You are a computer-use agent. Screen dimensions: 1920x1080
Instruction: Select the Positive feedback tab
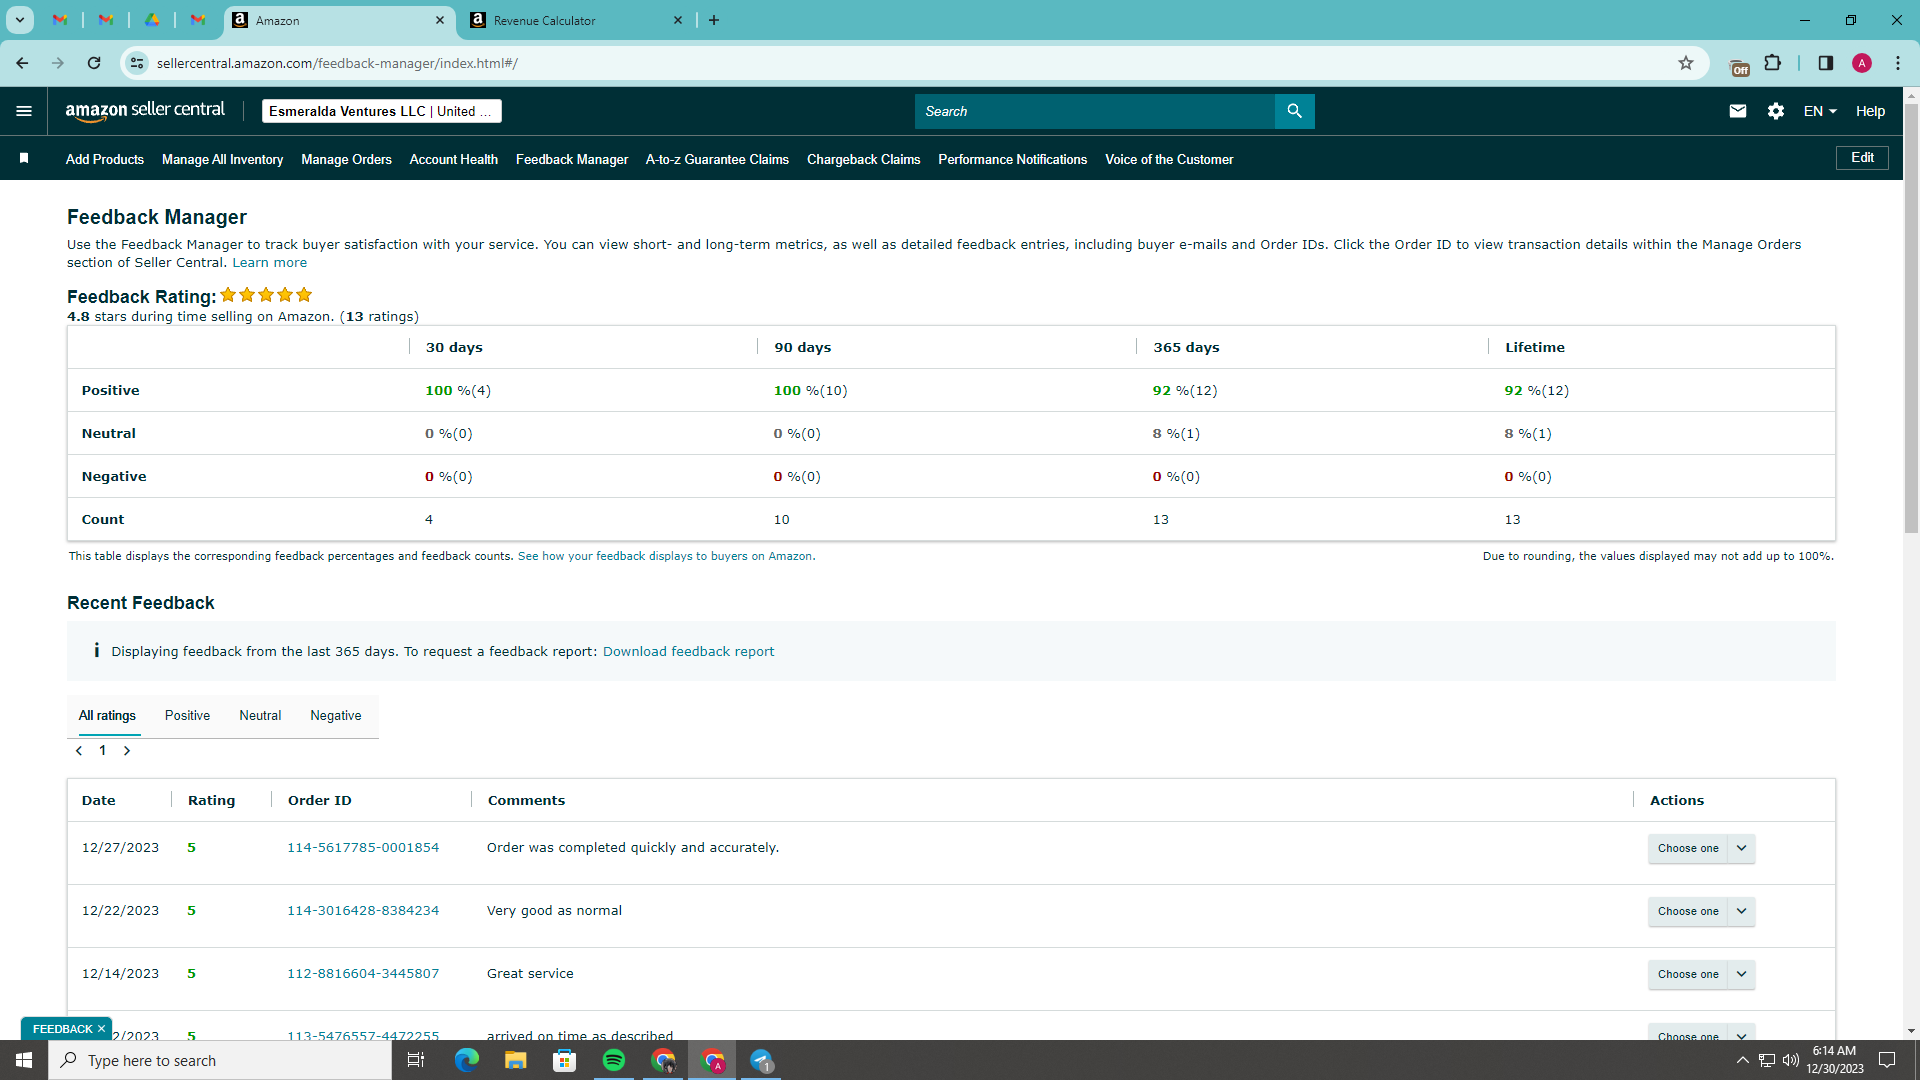tap(187, 716)
